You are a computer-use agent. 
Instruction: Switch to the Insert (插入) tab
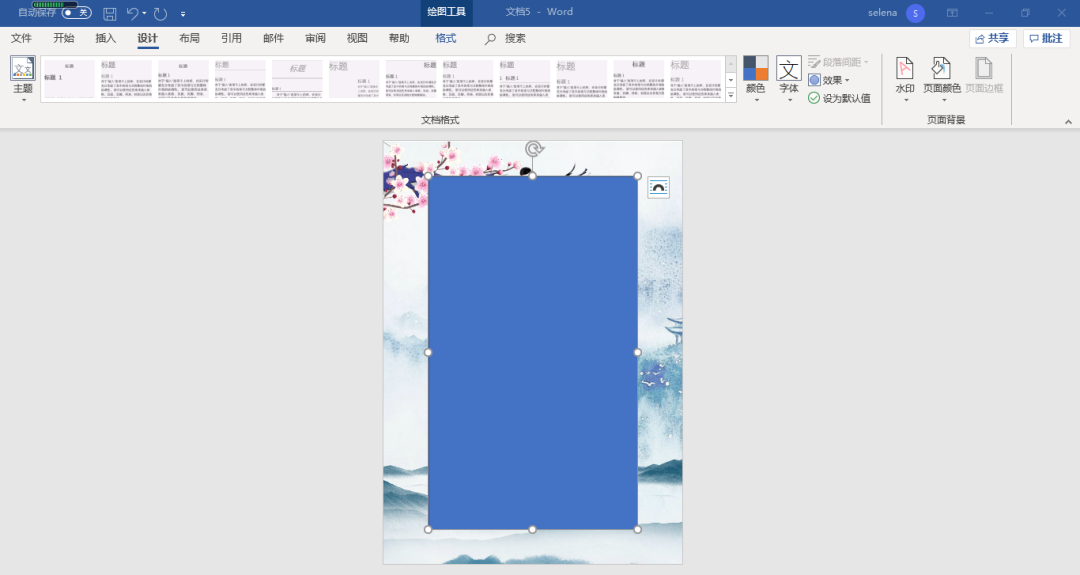[105, 38]
